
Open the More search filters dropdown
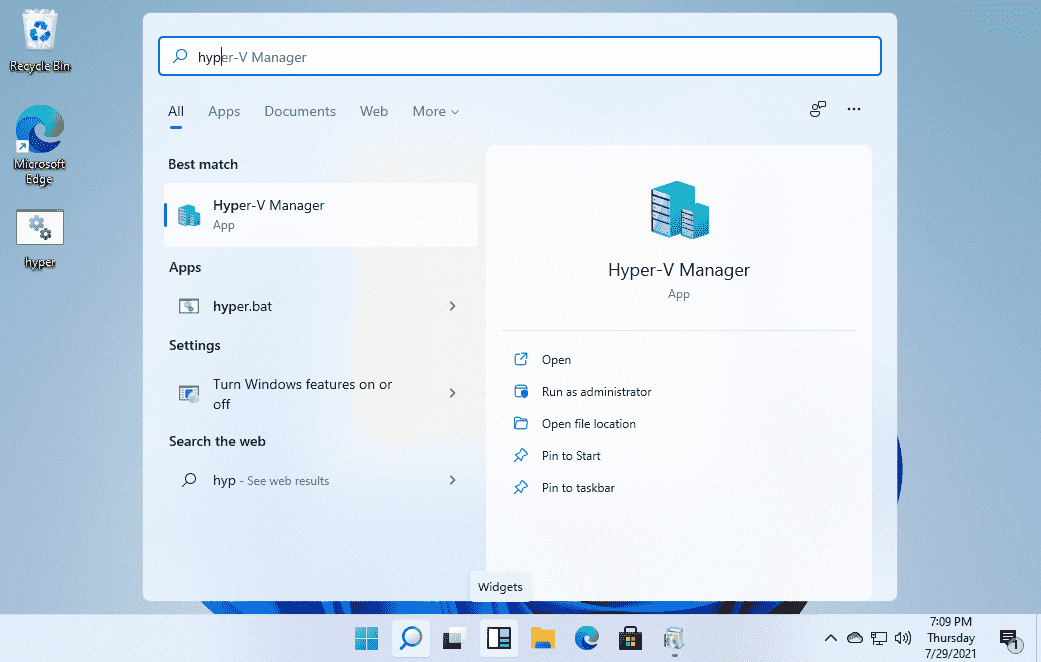pyautogui.click(x=435, y=111)
